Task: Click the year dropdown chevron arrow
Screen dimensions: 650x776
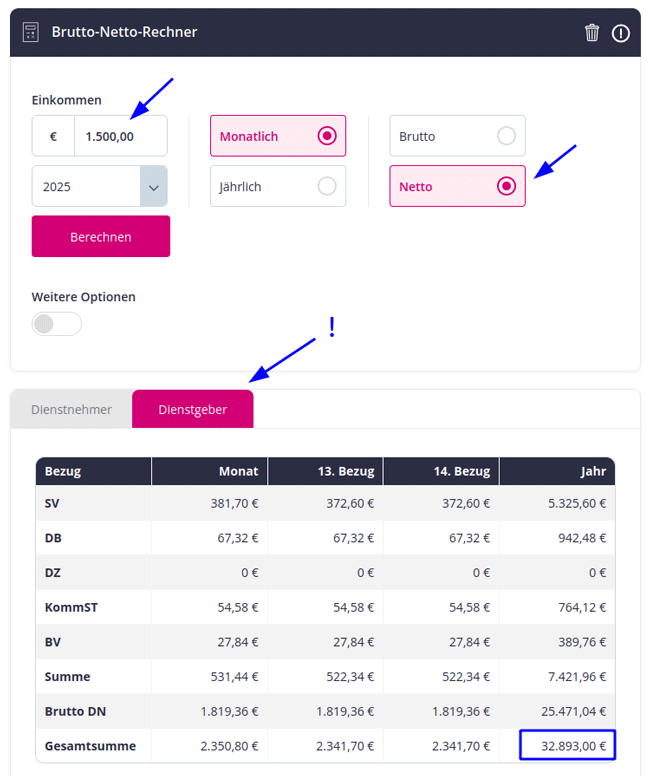Action: pos(153,187)
